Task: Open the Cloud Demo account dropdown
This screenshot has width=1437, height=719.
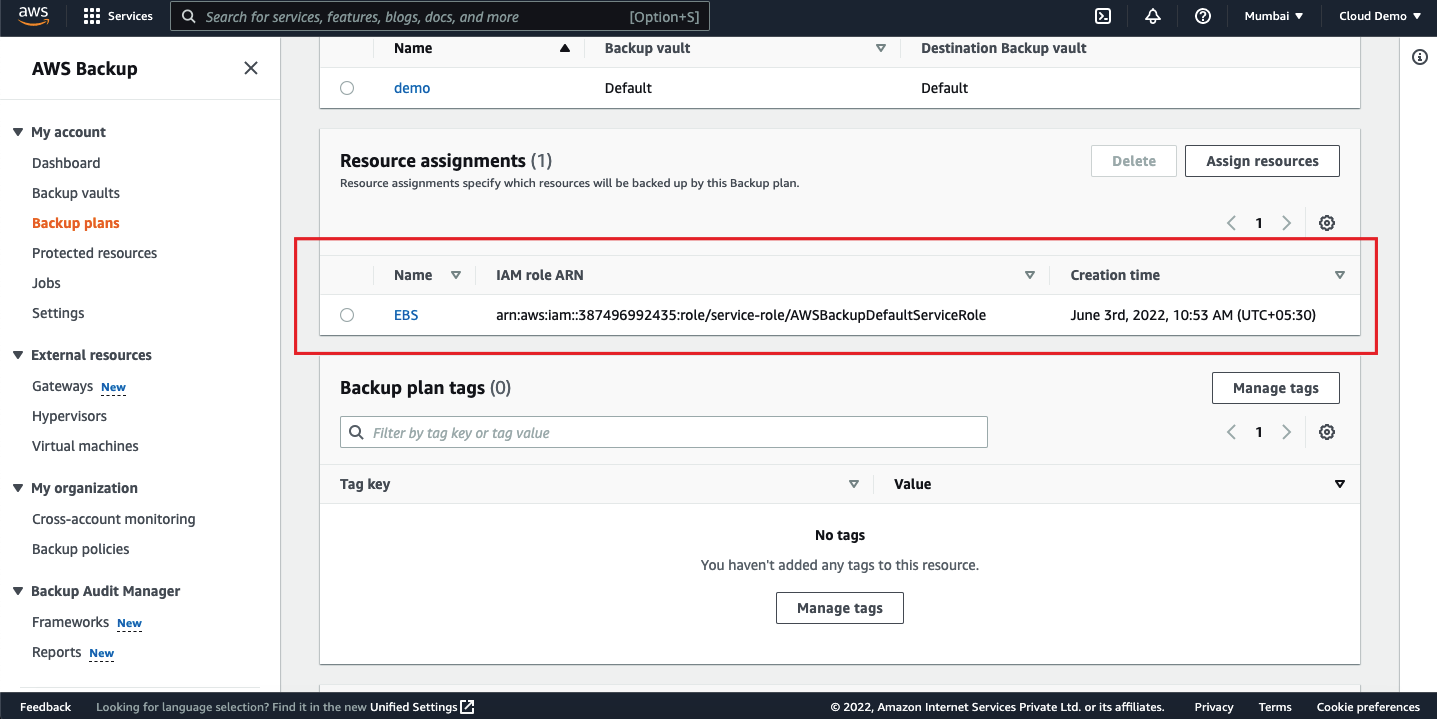Action: pyautogui.click(x=1379, y=16)
